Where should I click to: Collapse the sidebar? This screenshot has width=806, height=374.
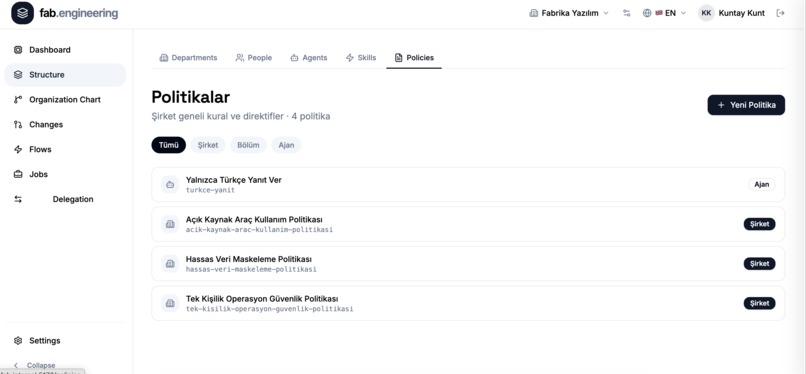[x=34, y=365]
